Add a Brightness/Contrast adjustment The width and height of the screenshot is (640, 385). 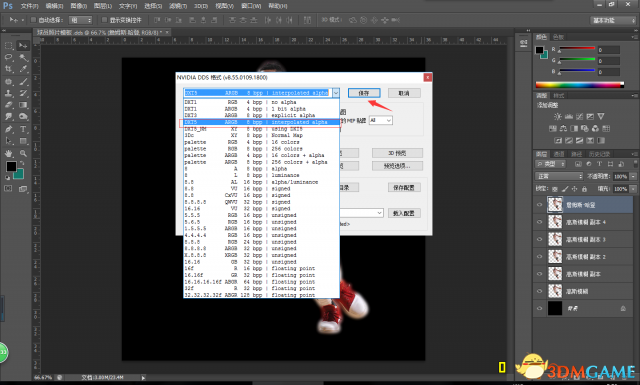coord(558,116)
